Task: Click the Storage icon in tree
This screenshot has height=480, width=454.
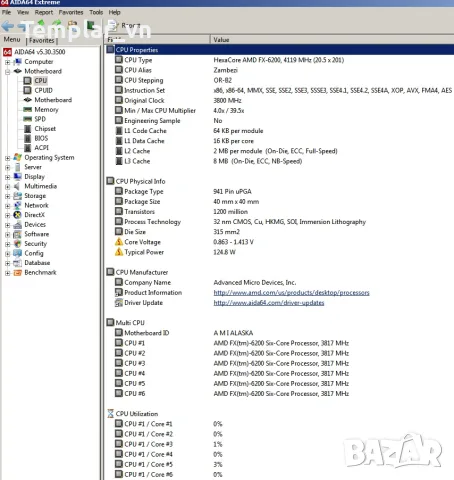Action: [17, 196]
